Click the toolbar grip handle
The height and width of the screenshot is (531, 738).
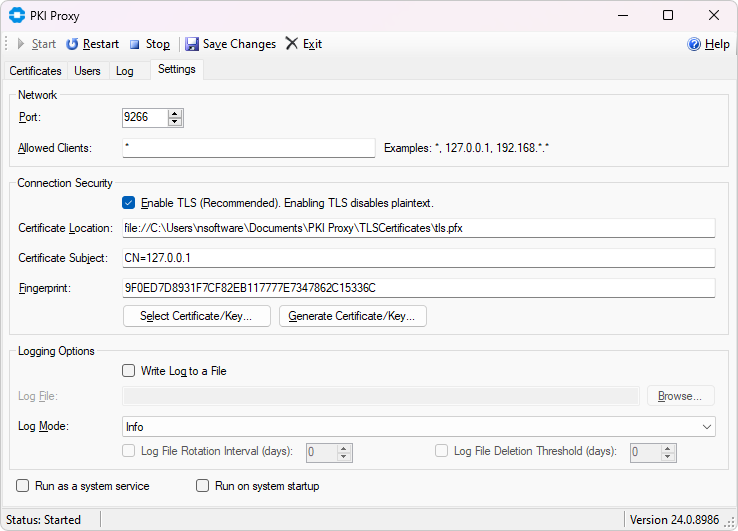6,44
